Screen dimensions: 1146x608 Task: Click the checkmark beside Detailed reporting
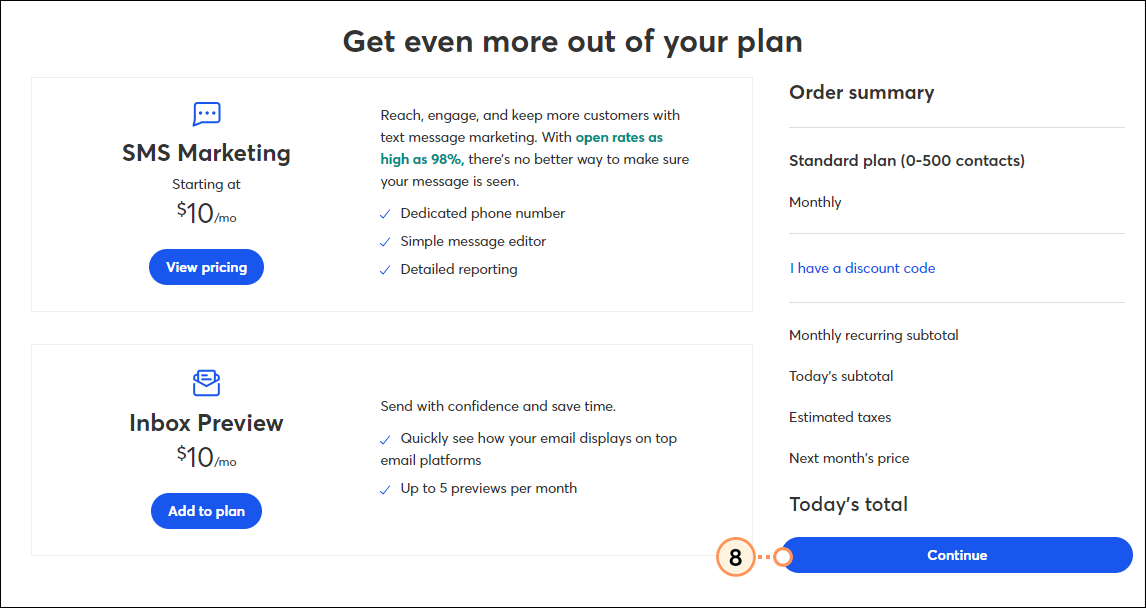(x=385, y=270)
